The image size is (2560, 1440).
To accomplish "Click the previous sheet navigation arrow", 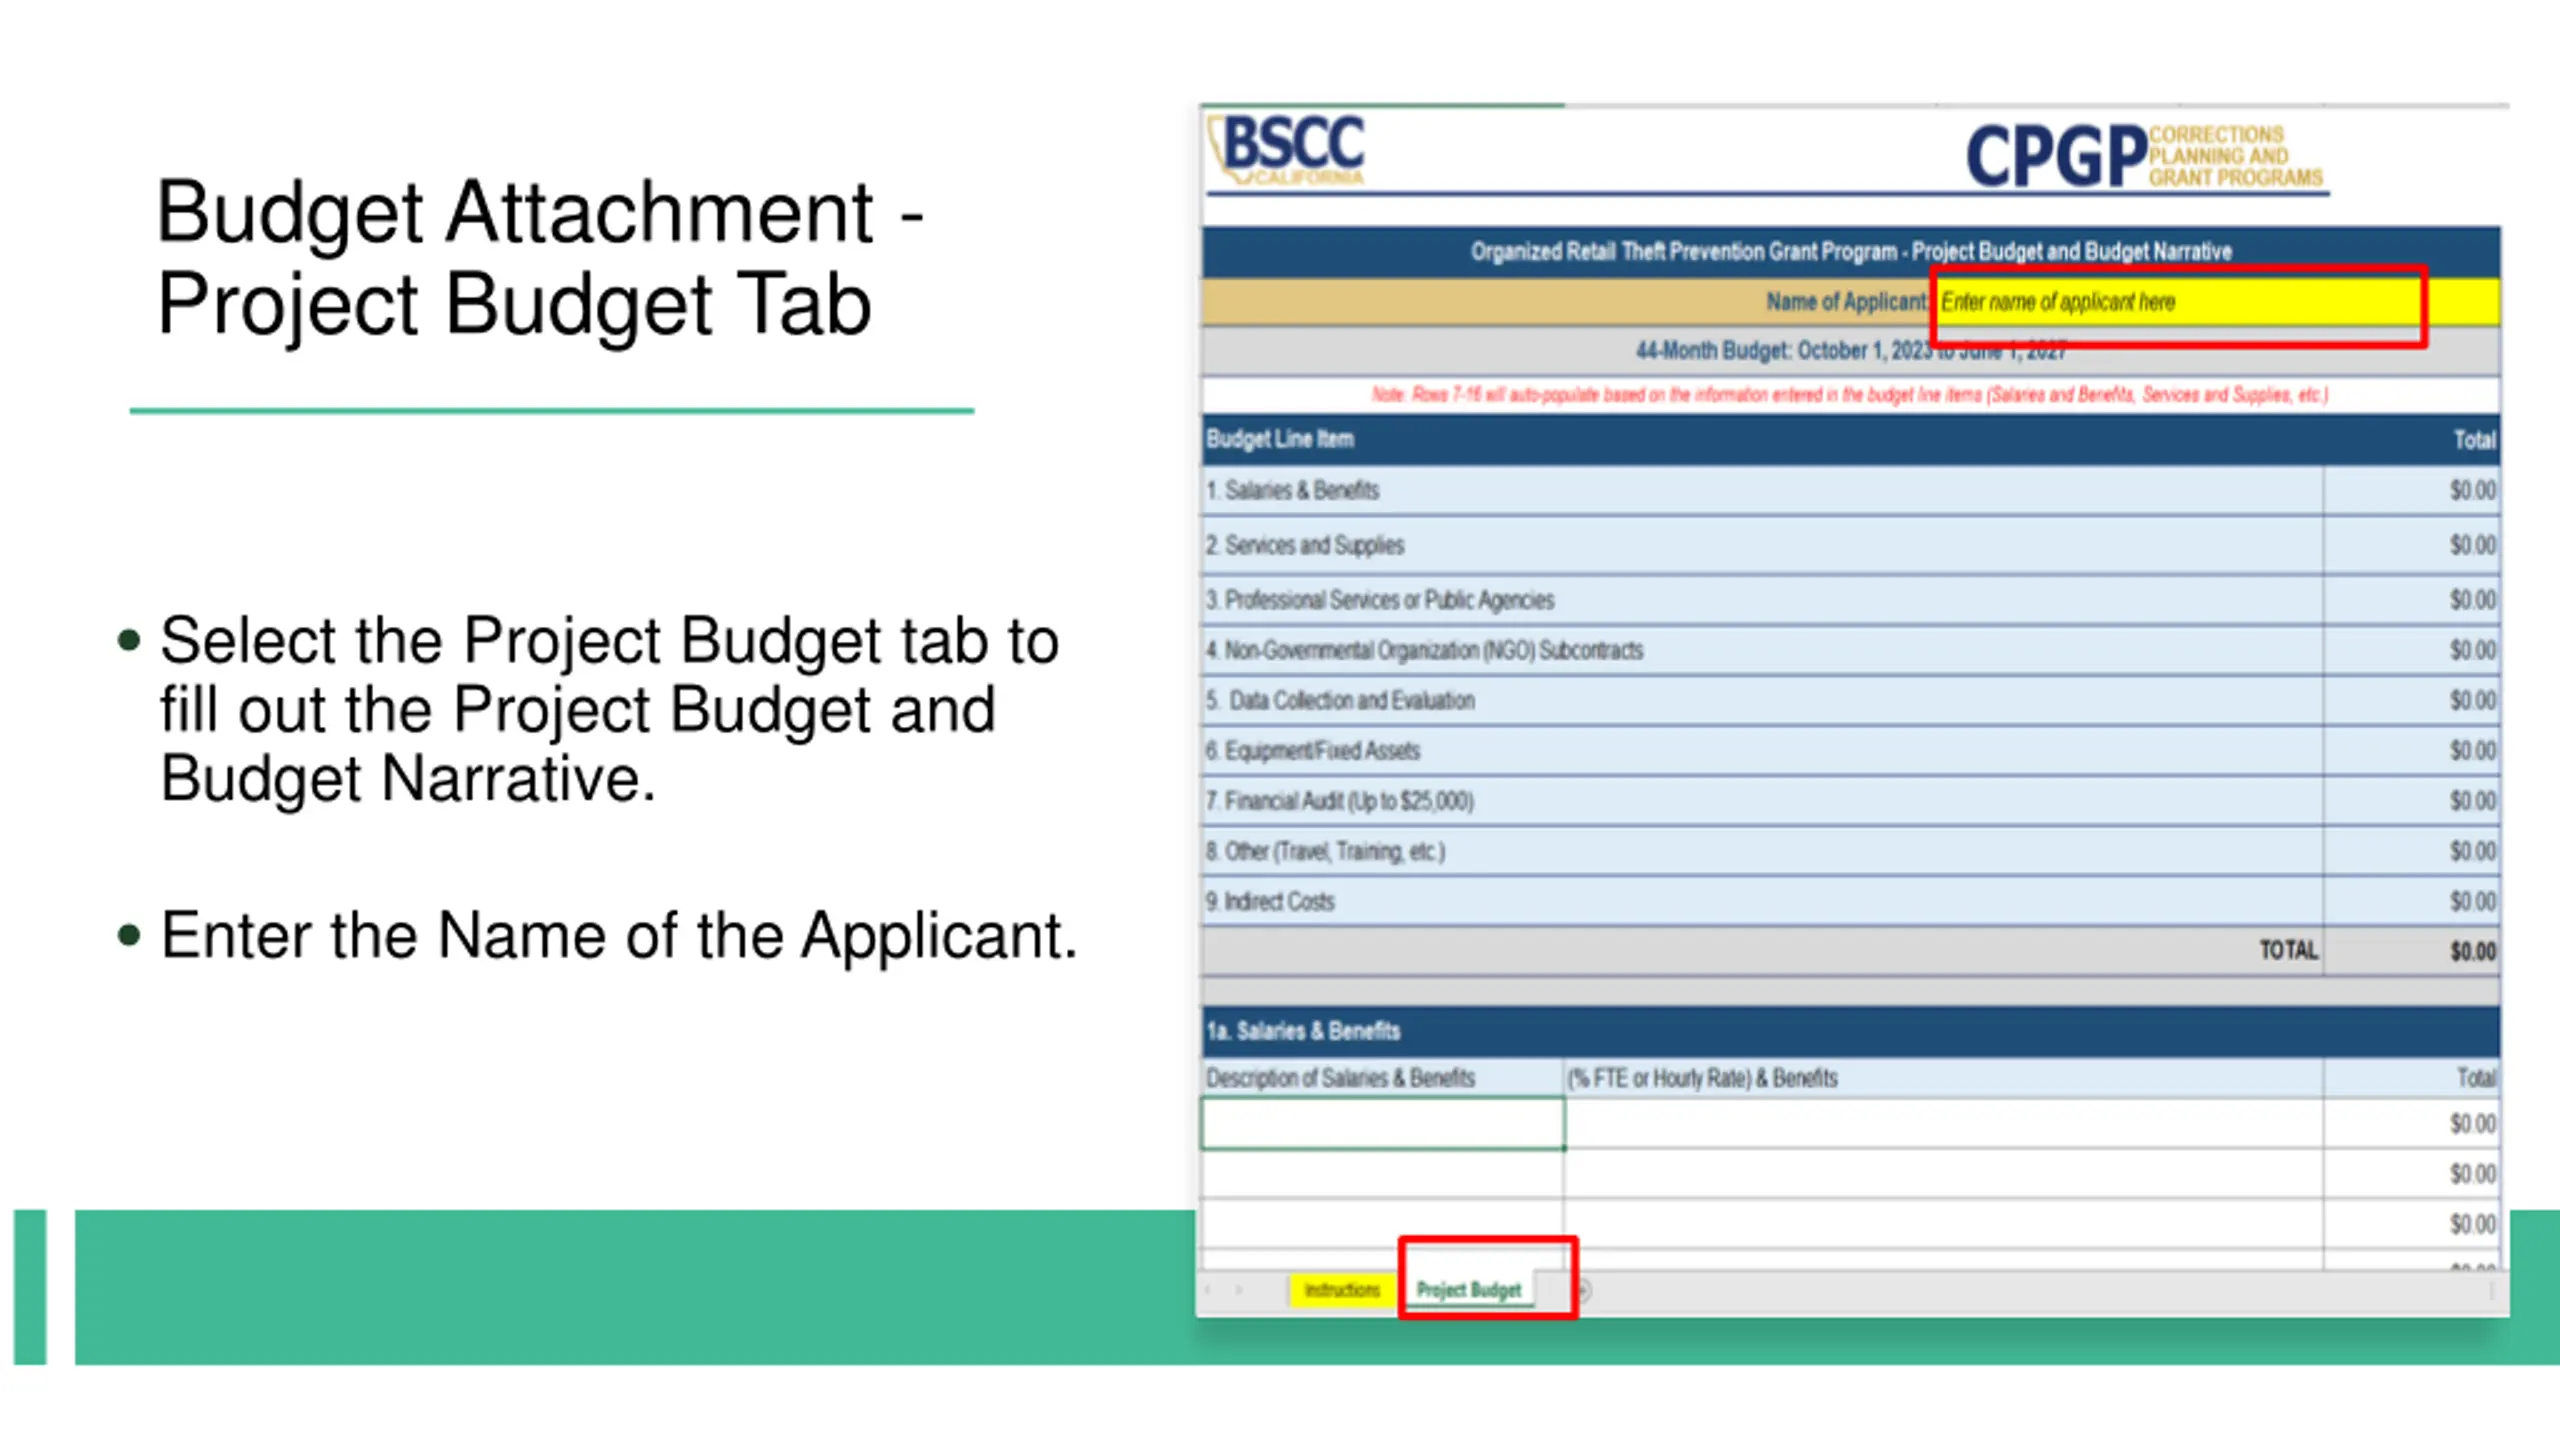I will pyautogui.click(x=1209, y=1290).
